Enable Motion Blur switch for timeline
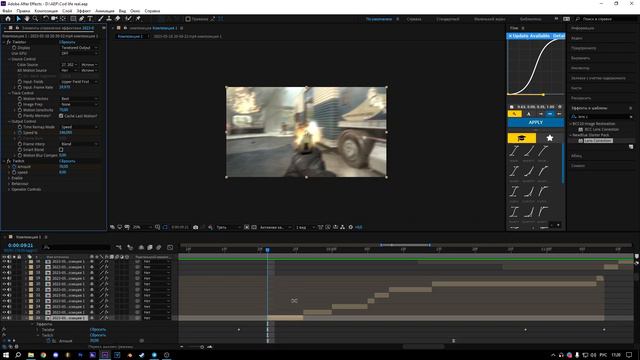The width and height of the screenshot is (640, 360). [159, 247]
